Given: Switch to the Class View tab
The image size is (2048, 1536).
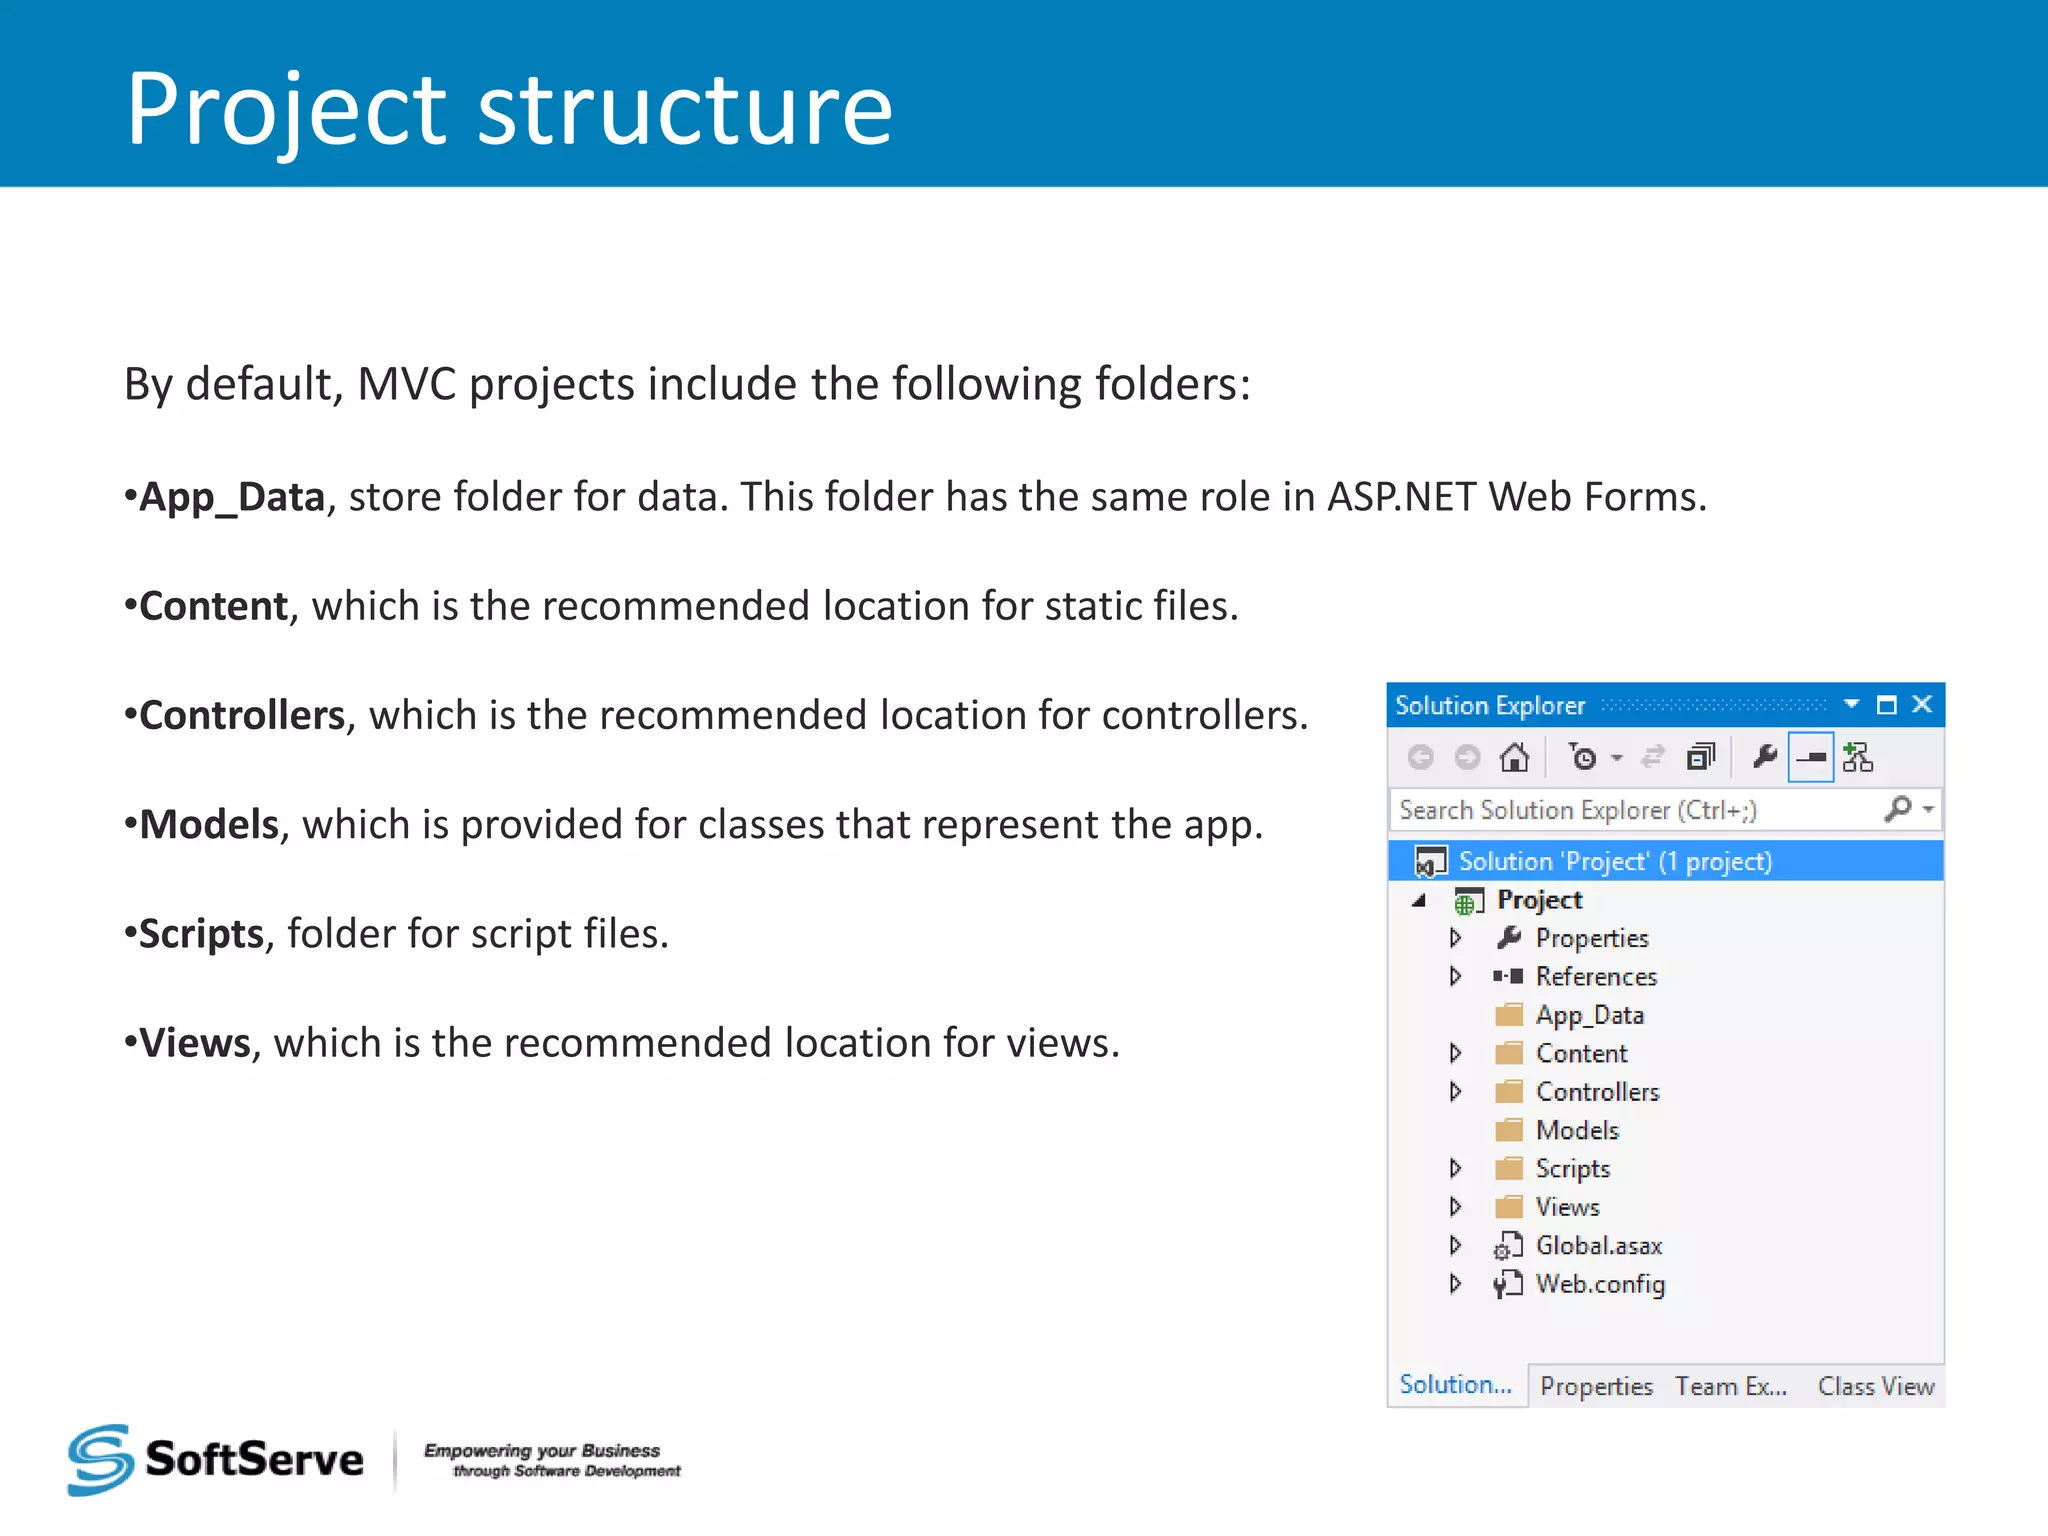Looking at the screenshot, I should click(x=1875, y=1386).
